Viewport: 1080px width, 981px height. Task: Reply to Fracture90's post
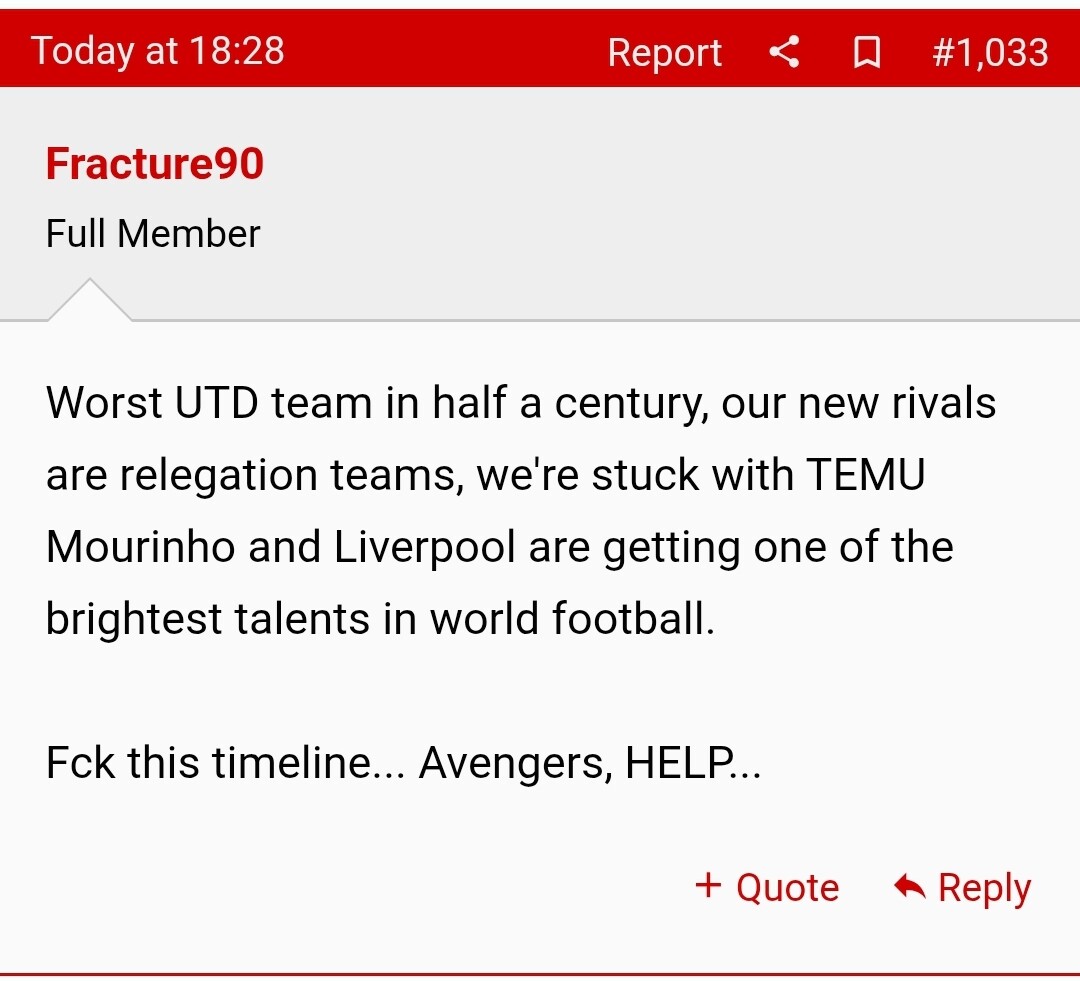click(x=962, y=887)
